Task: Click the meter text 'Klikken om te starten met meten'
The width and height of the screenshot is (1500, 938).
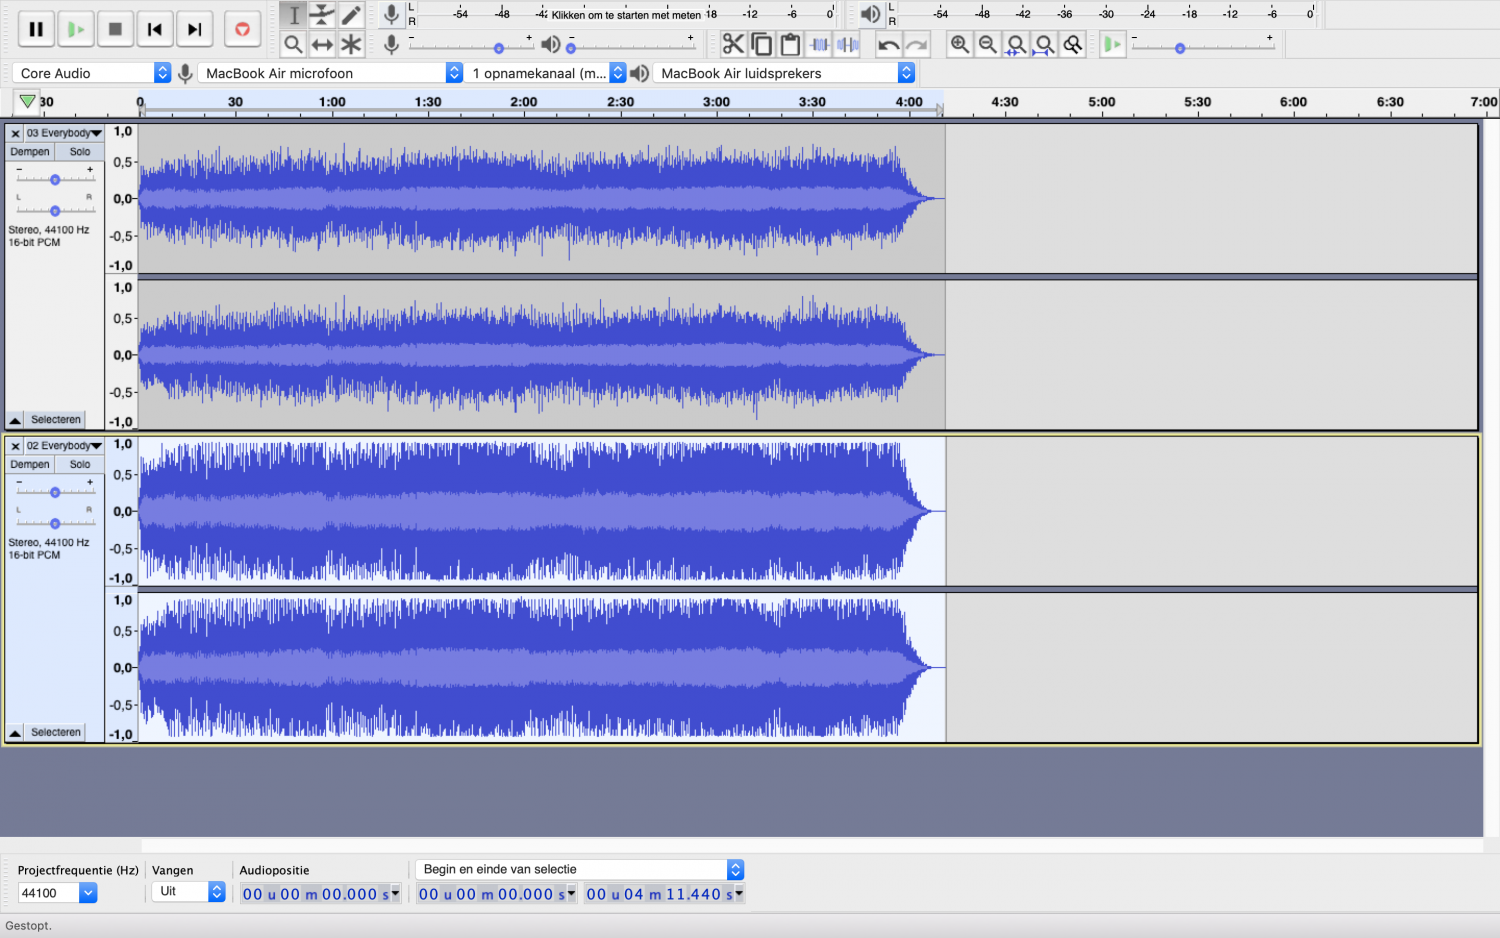Action: (626, 15)
